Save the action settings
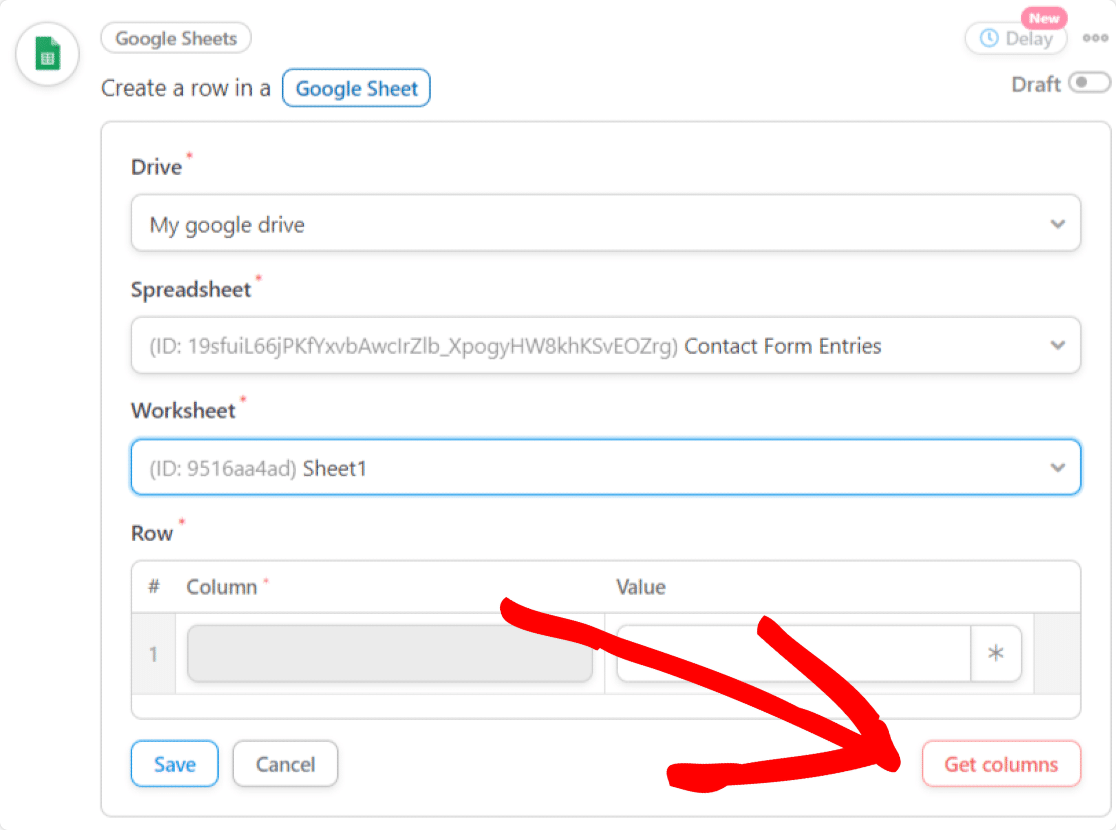This screenshot has height=830, width=1116. [174, 764]
